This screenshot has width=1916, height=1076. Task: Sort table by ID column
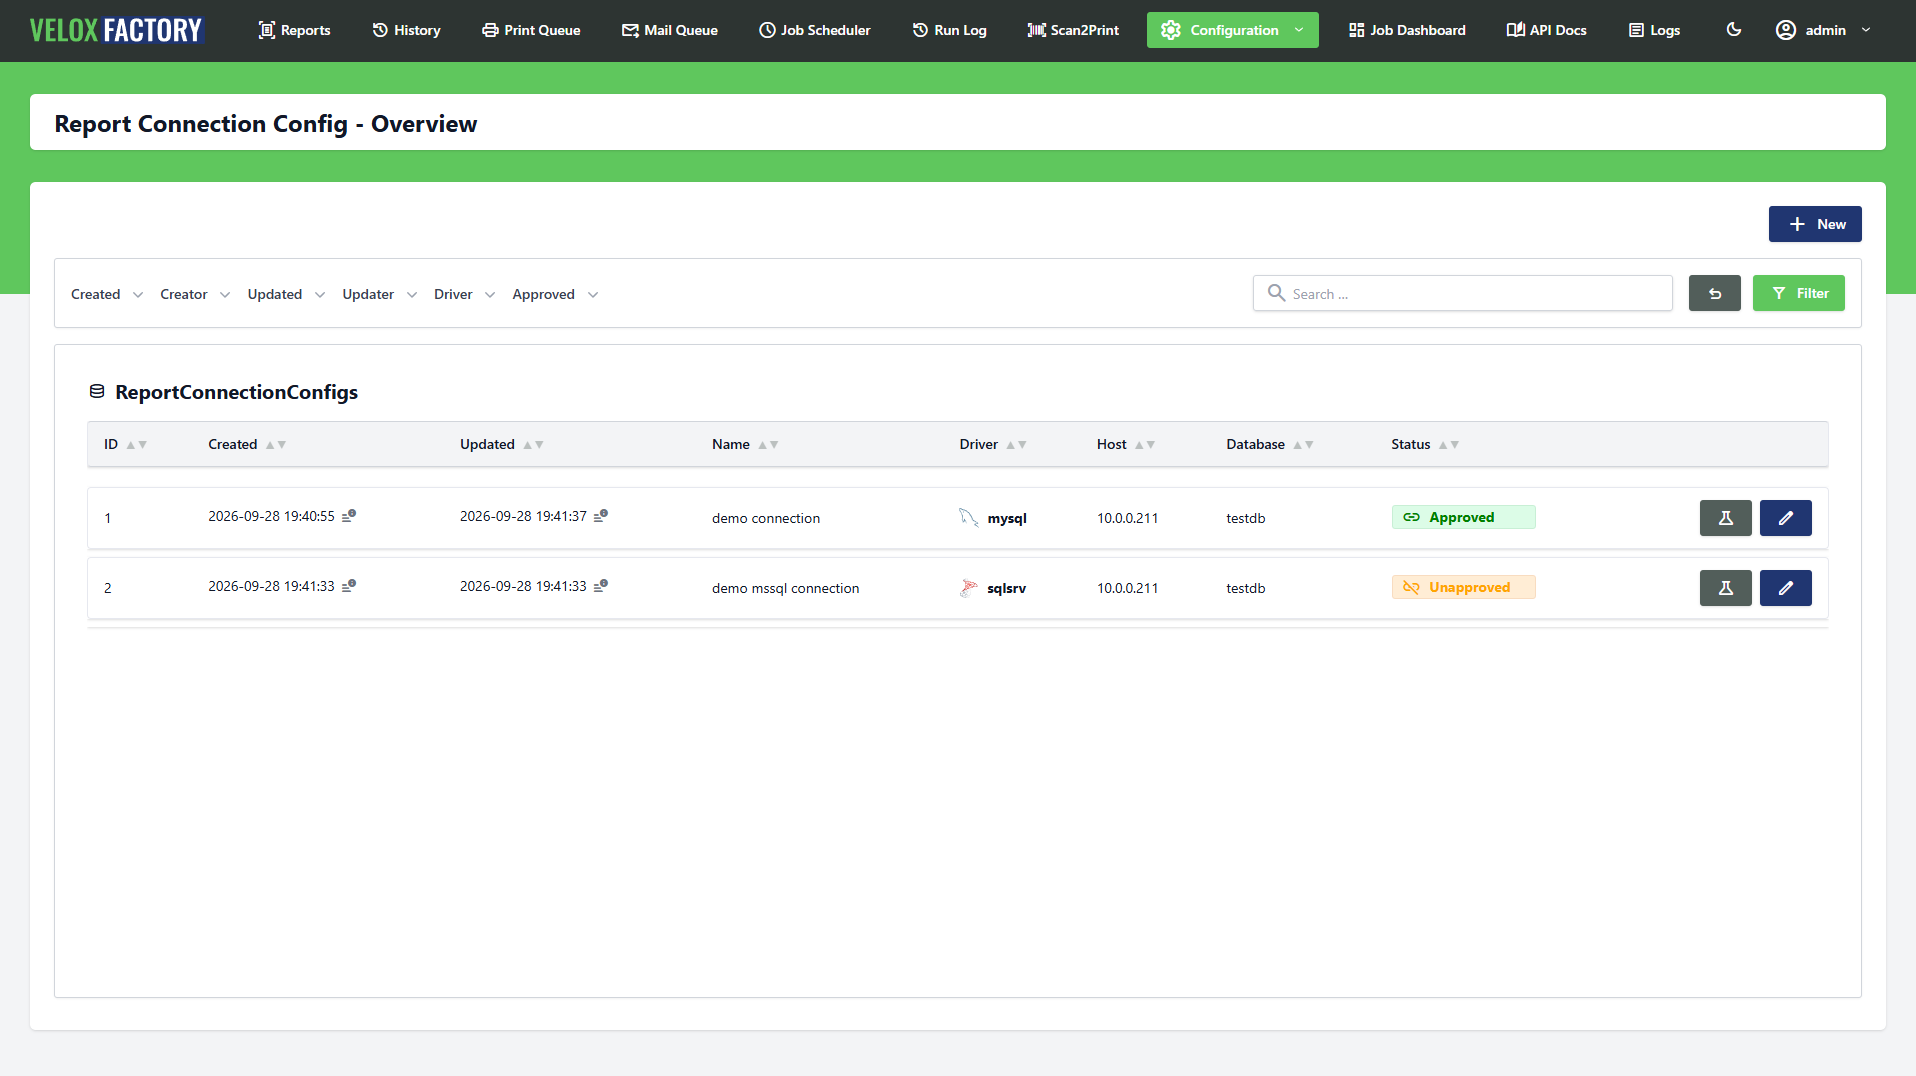[x=125, y=444]
